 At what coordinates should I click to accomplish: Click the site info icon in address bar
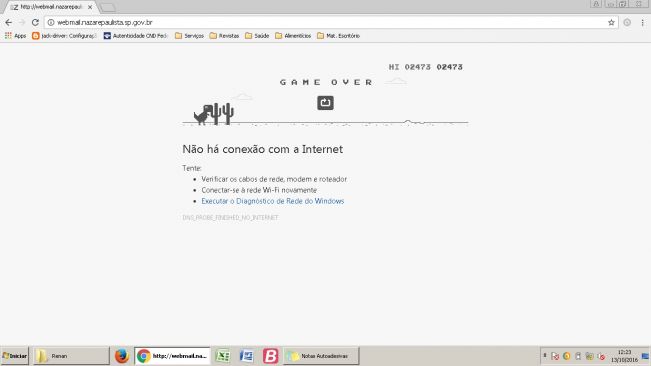[x=51, y=22]
